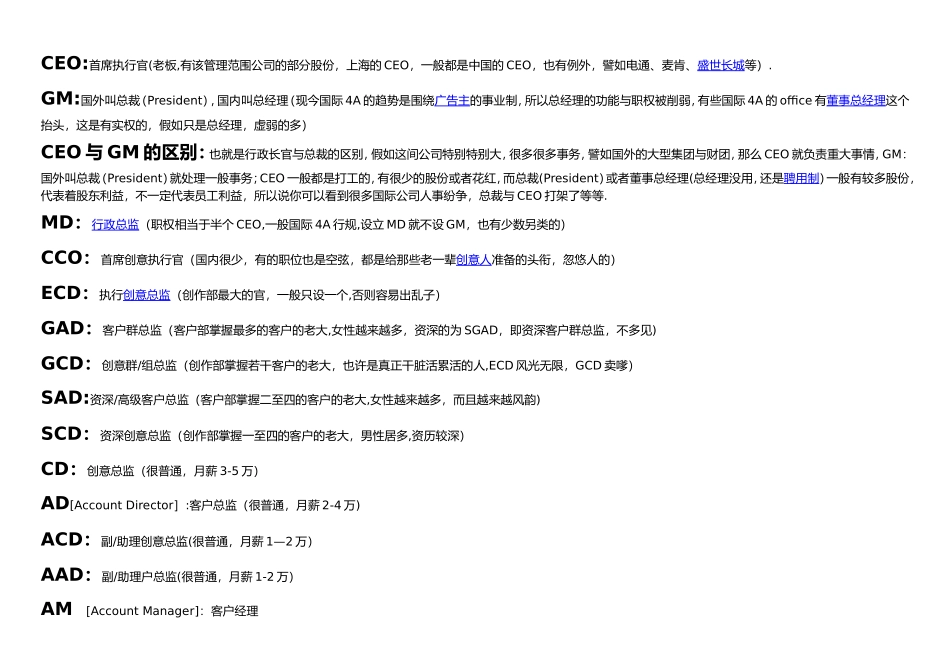The width and height of the screenshot is (950, 672).
Task: Click the GCD: heading
Action: point(65,363)
